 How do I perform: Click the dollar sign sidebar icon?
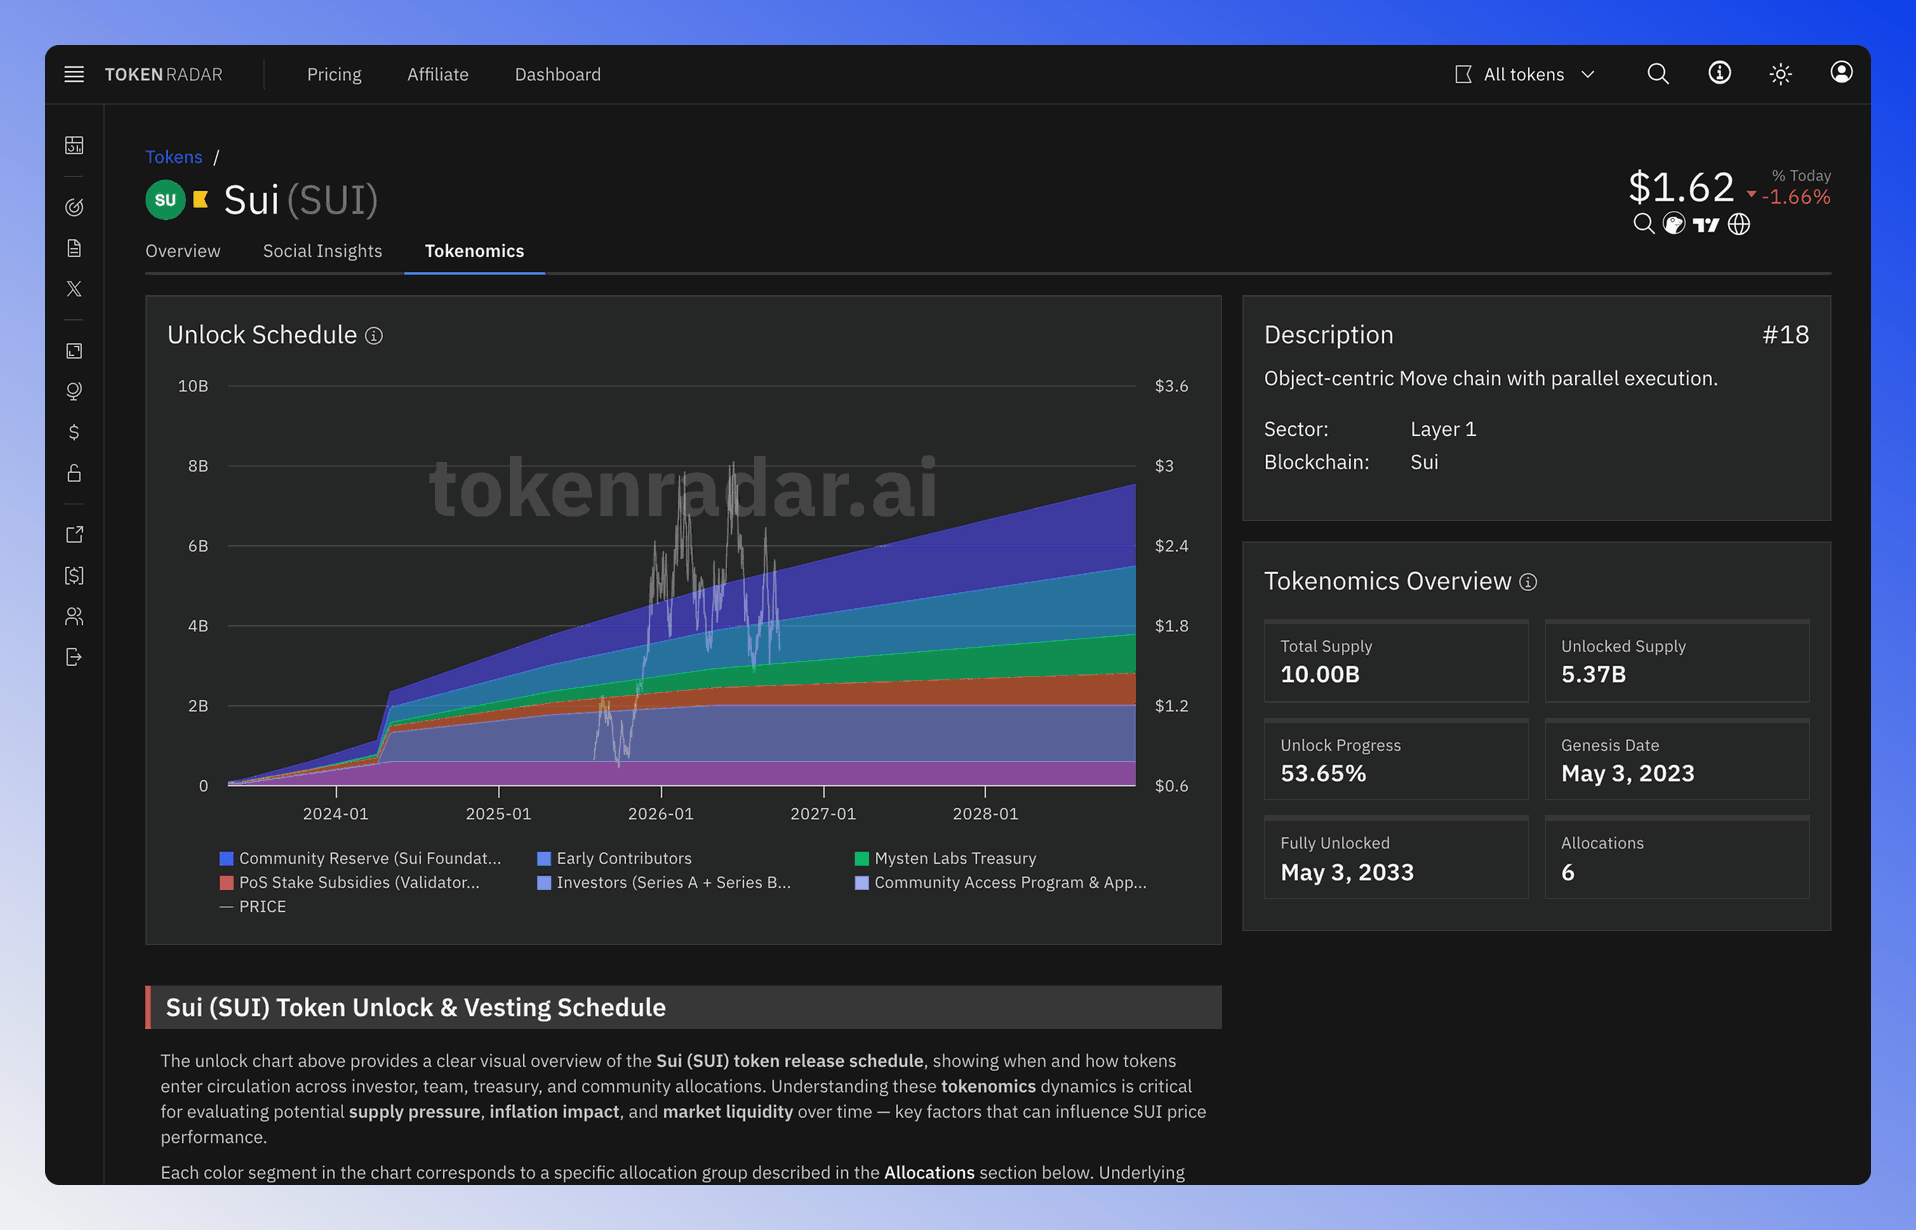[74, 432]
